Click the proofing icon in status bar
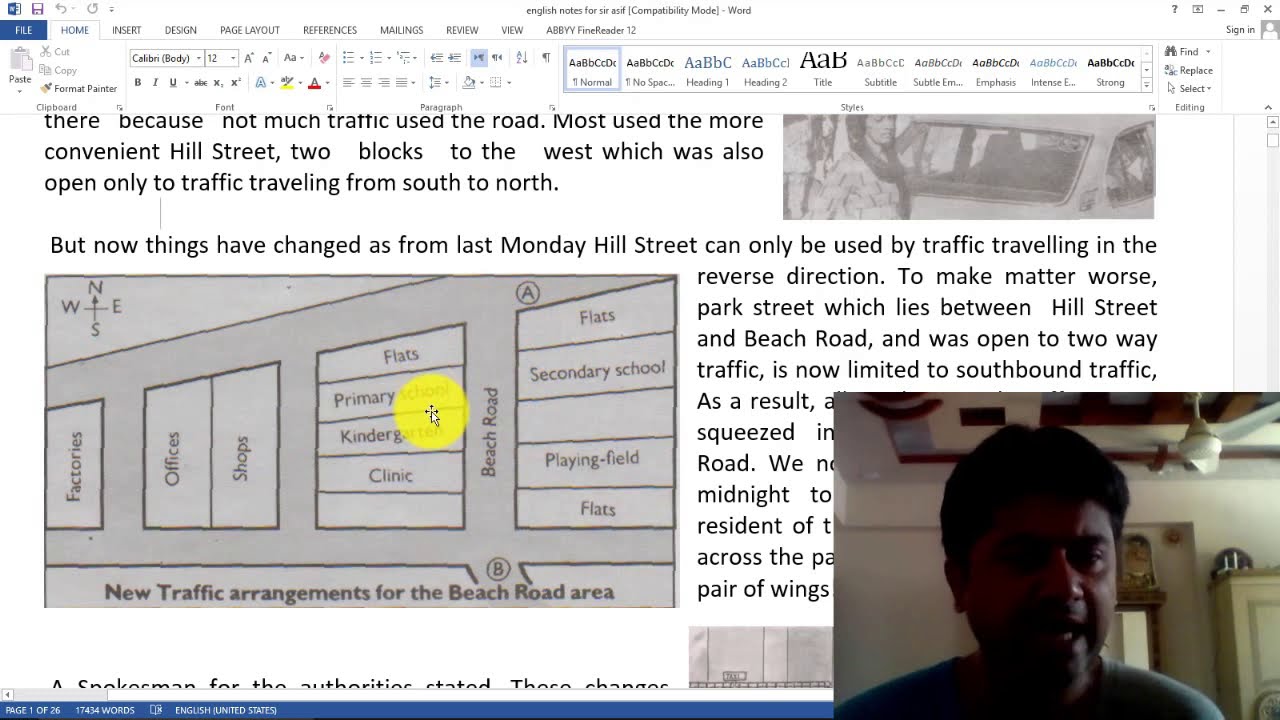The image size is (1280, 720). pos(156,710)
